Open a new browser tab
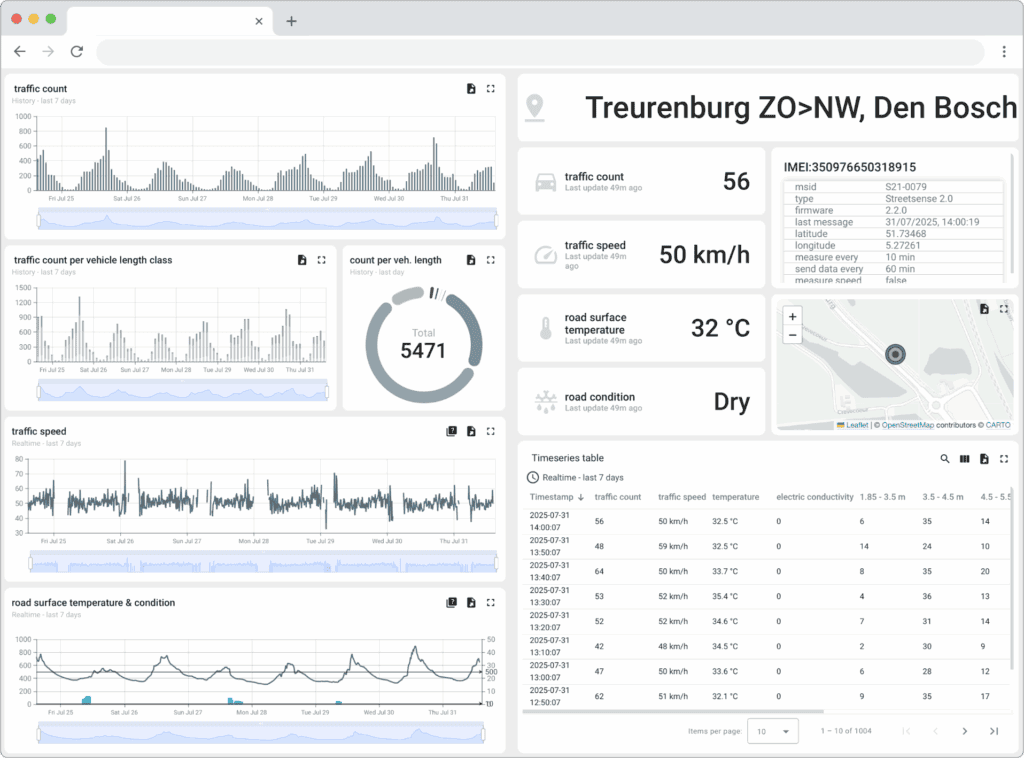The width and height of the screenshot is (1024, 758). click(x=291, y=20)
